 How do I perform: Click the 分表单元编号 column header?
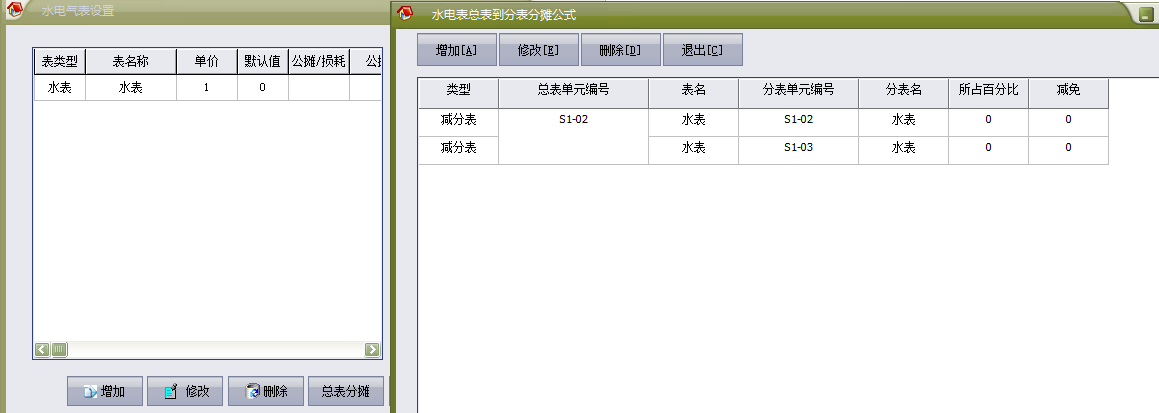tap(798, 93)
